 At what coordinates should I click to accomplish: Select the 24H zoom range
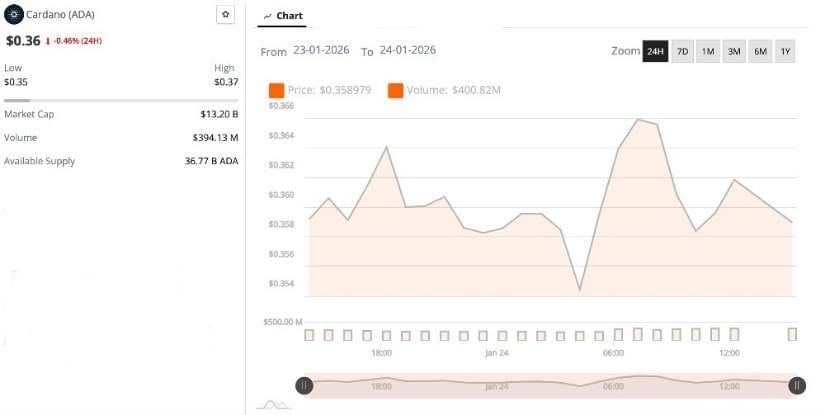(x=655, y=51)
